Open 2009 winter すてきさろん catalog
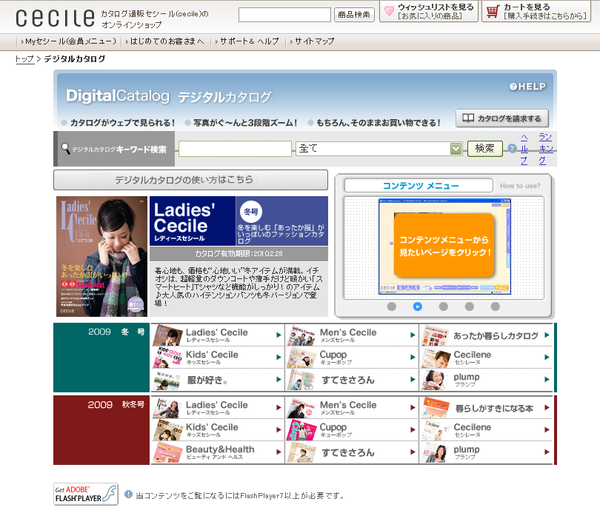600x513 pixels. click(351, 380)
